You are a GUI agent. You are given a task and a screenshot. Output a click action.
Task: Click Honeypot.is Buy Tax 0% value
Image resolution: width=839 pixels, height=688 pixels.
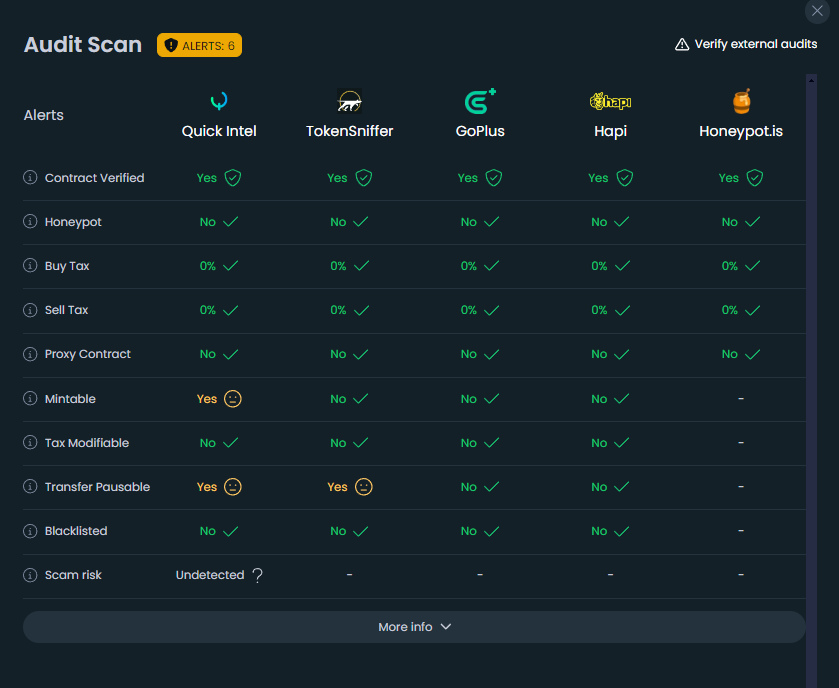730,266
